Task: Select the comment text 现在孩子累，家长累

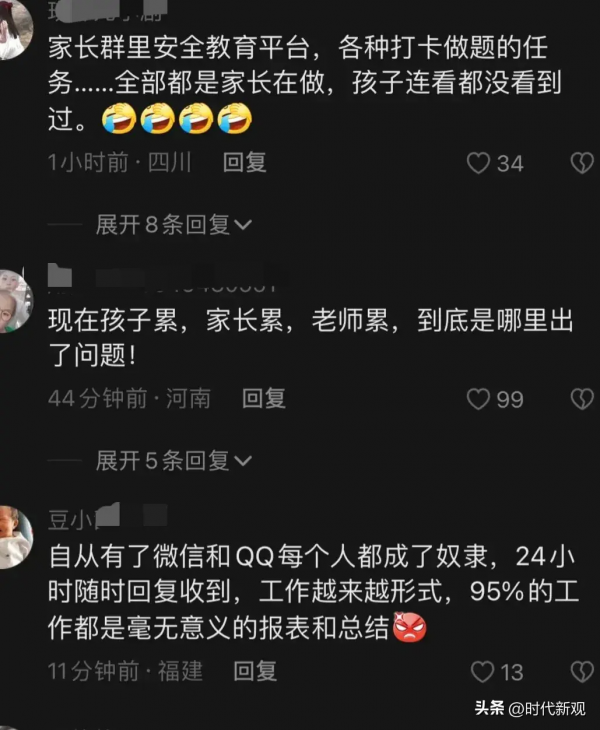Action: (x=310, y=338)
